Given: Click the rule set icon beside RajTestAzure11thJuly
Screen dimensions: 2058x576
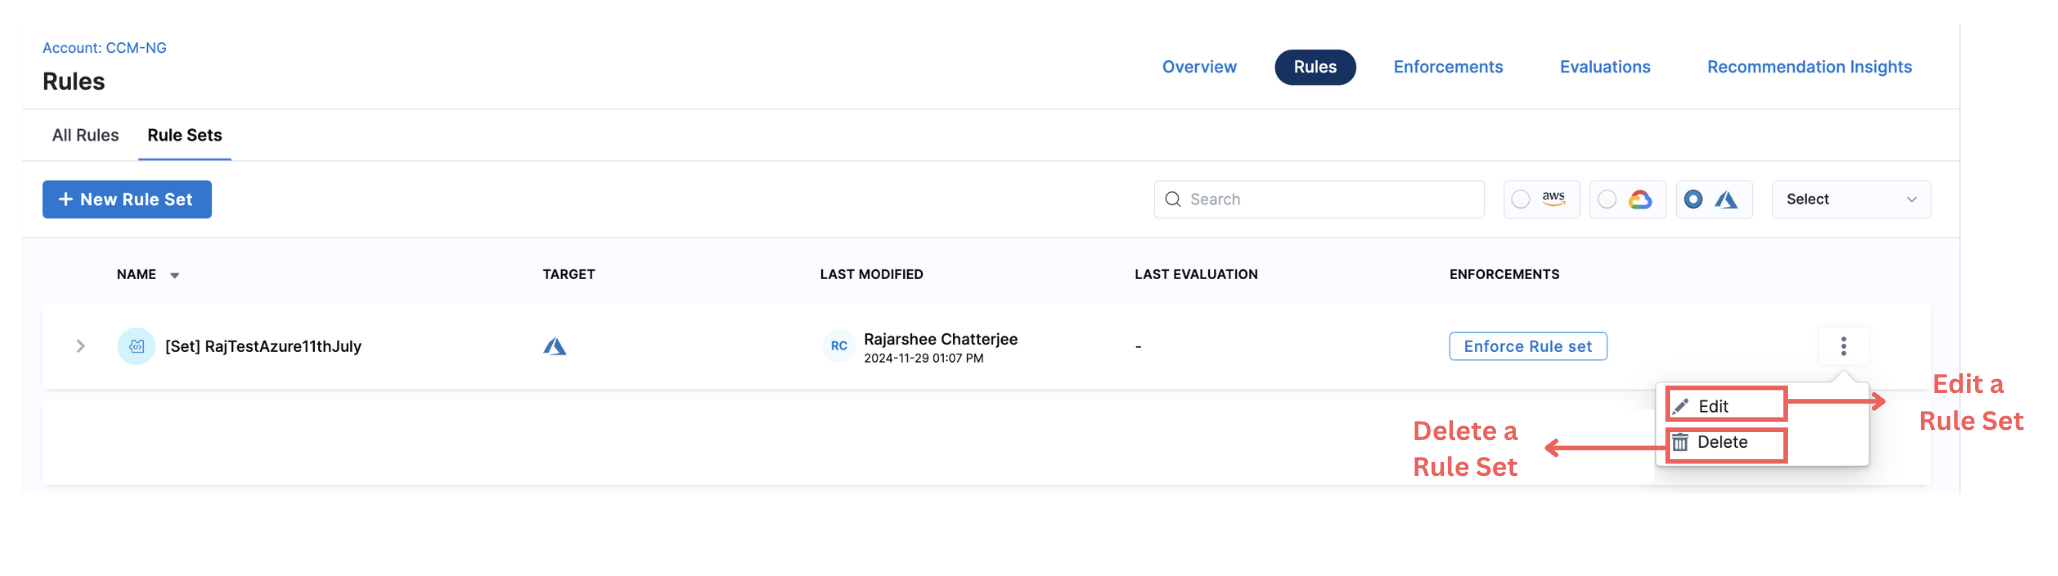Looking at the screenshot, I should coord(136,346).
